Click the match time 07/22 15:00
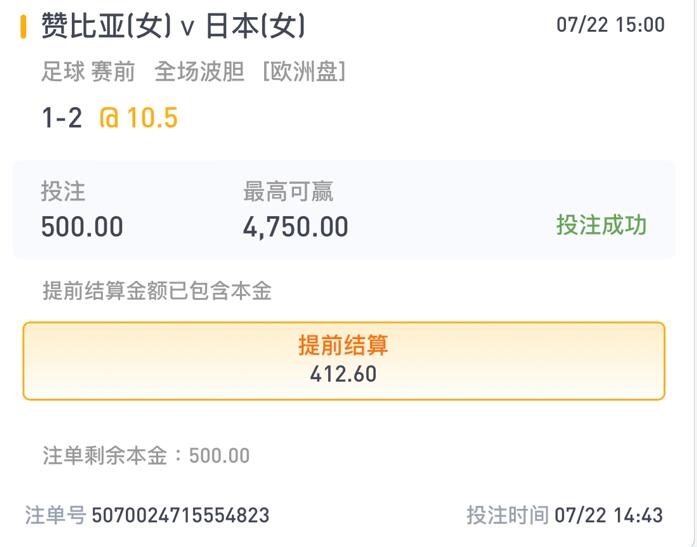 pos(610,26)
